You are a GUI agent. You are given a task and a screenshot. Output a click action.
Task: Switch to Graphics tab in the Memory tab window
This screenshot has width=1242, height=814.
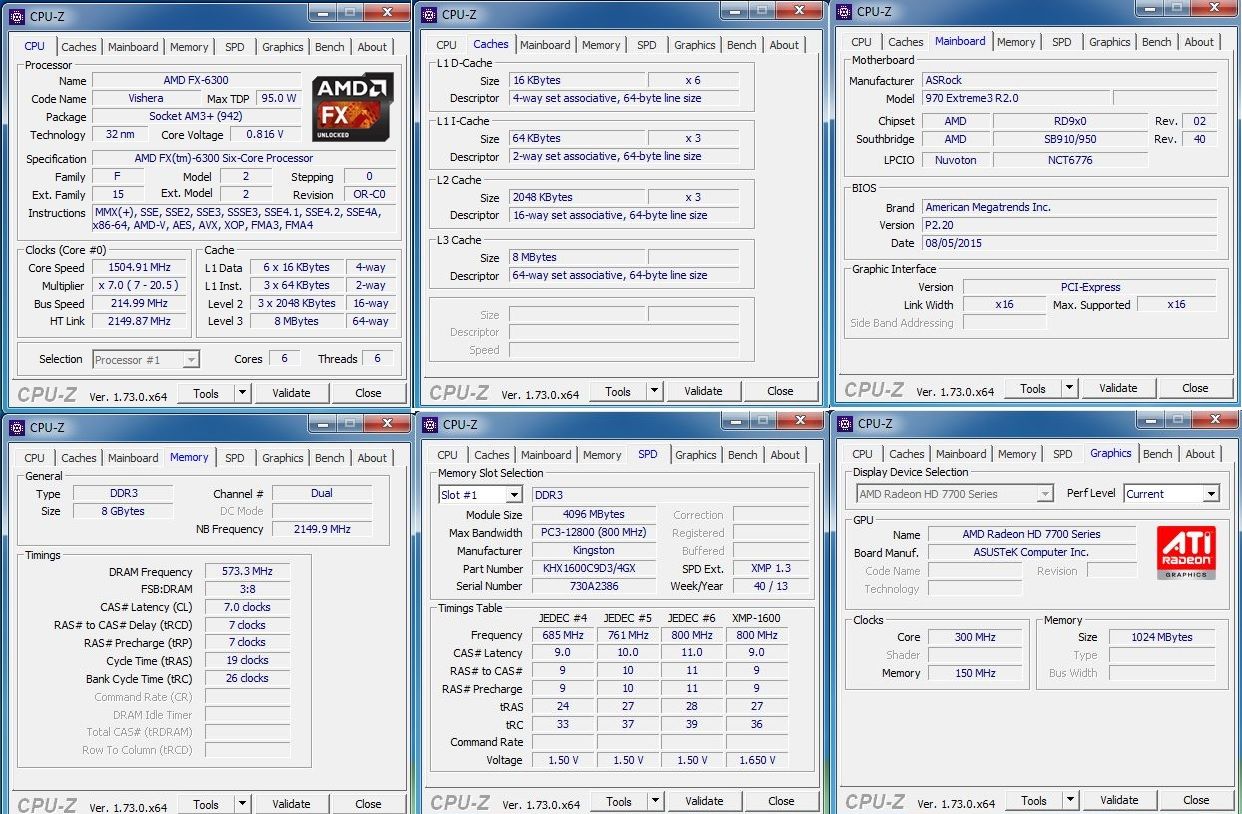click(x=283, y=458)
